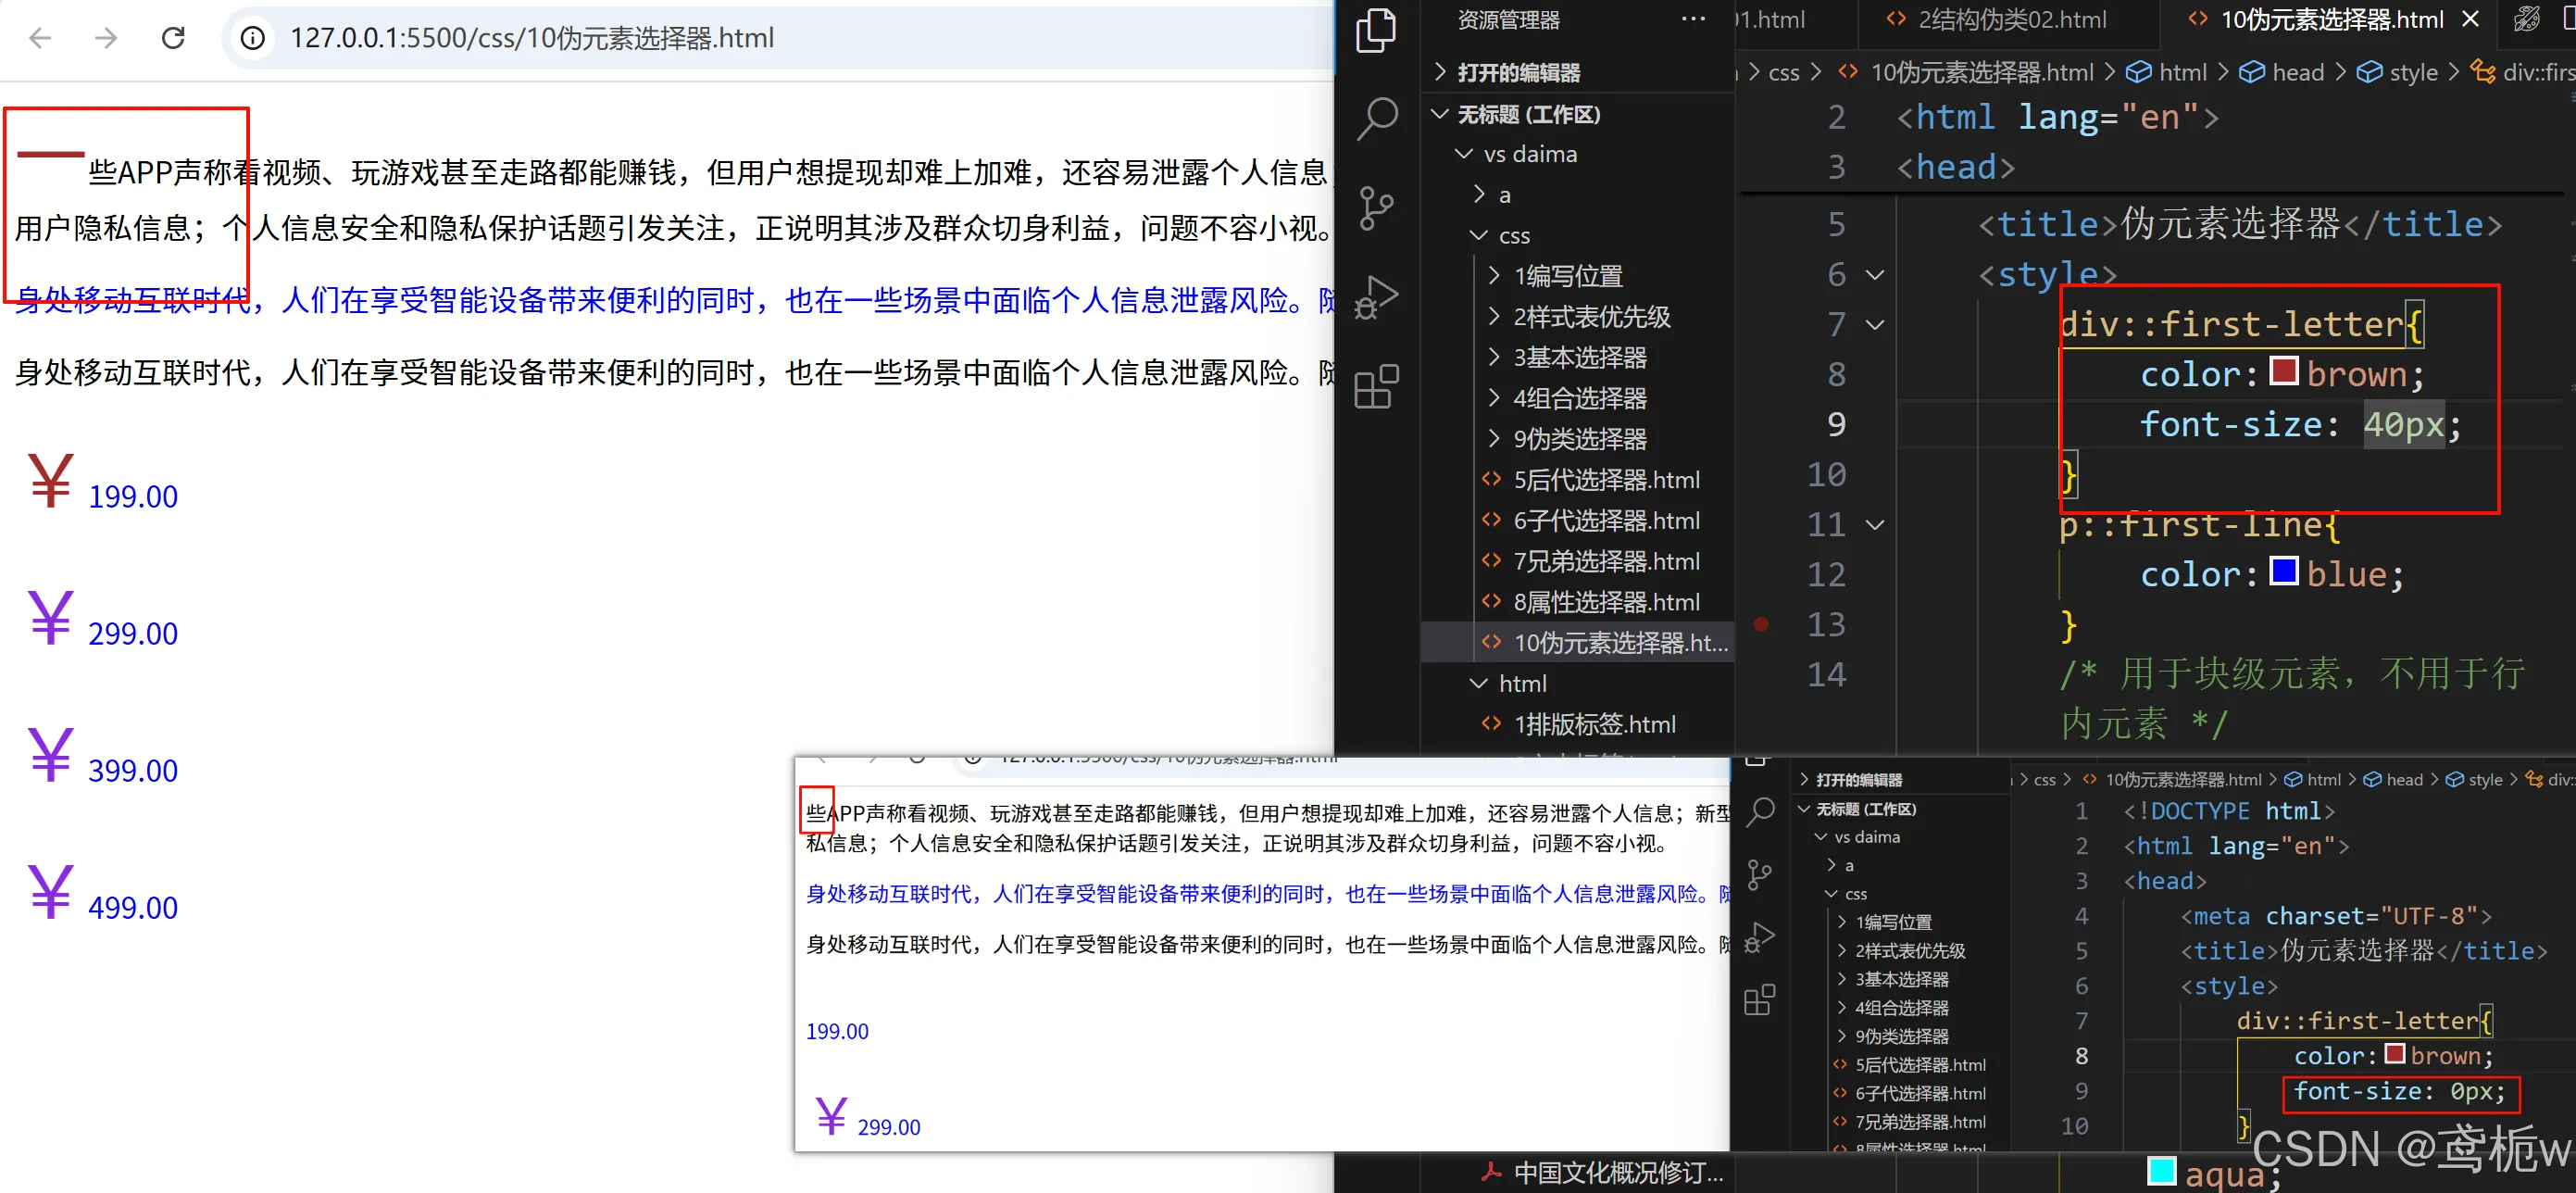Viewport: 2576px width, 1193px height.
Task: Fold the style block at line 6
Action: 1875,274
